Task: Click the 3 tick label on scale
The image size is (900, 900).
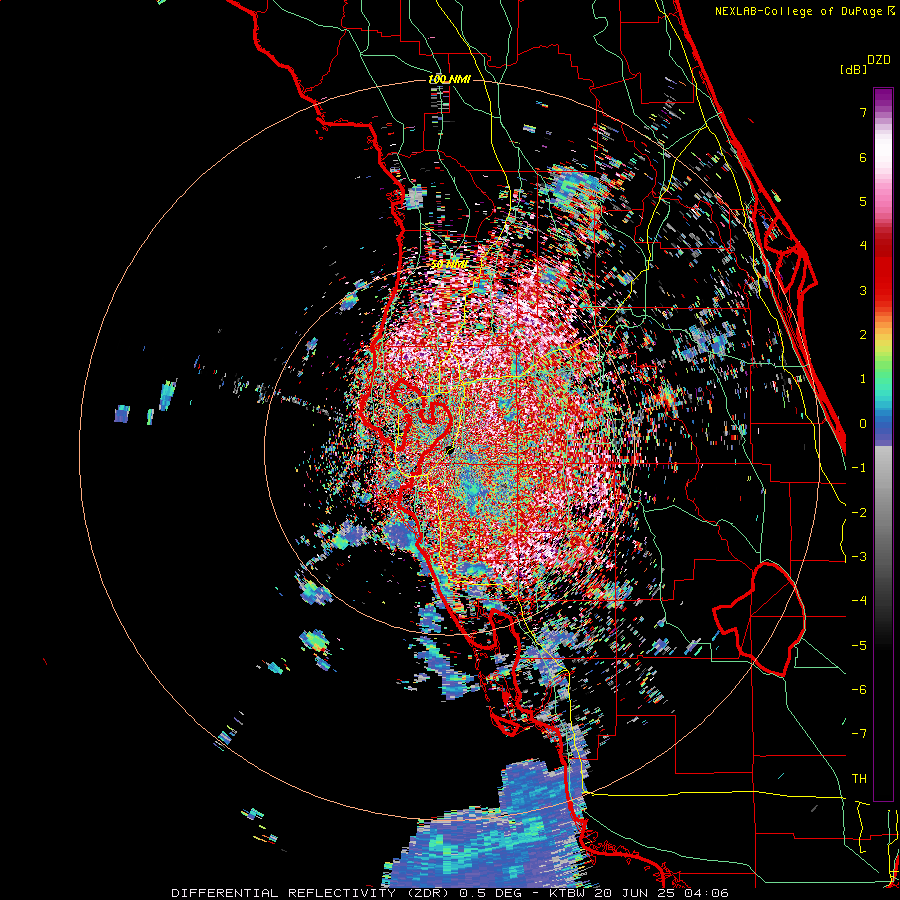Action: point(863,290)
